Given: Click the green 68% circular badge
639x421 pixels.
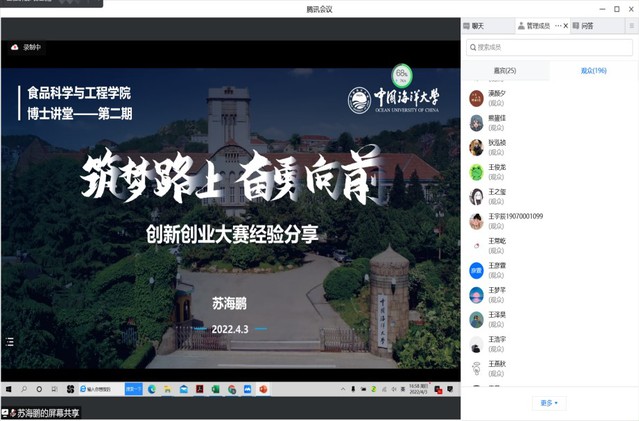Looking at the screenshot, I should point(401,75).
